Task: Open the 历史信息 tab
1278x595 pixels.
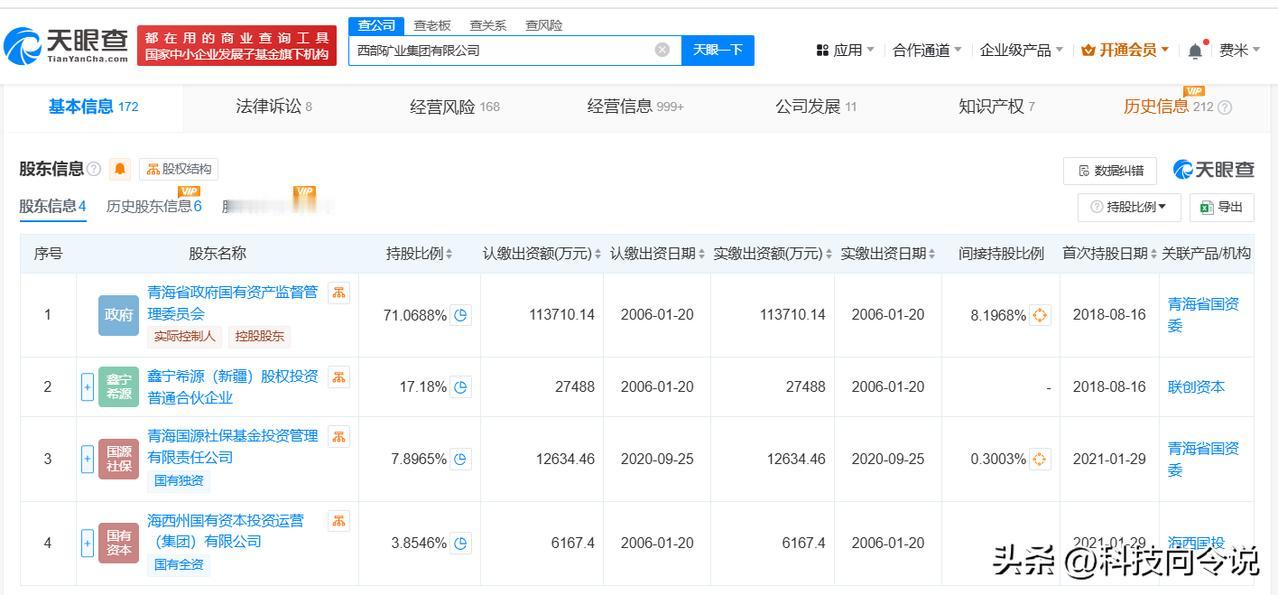Action: (1168, 107)
